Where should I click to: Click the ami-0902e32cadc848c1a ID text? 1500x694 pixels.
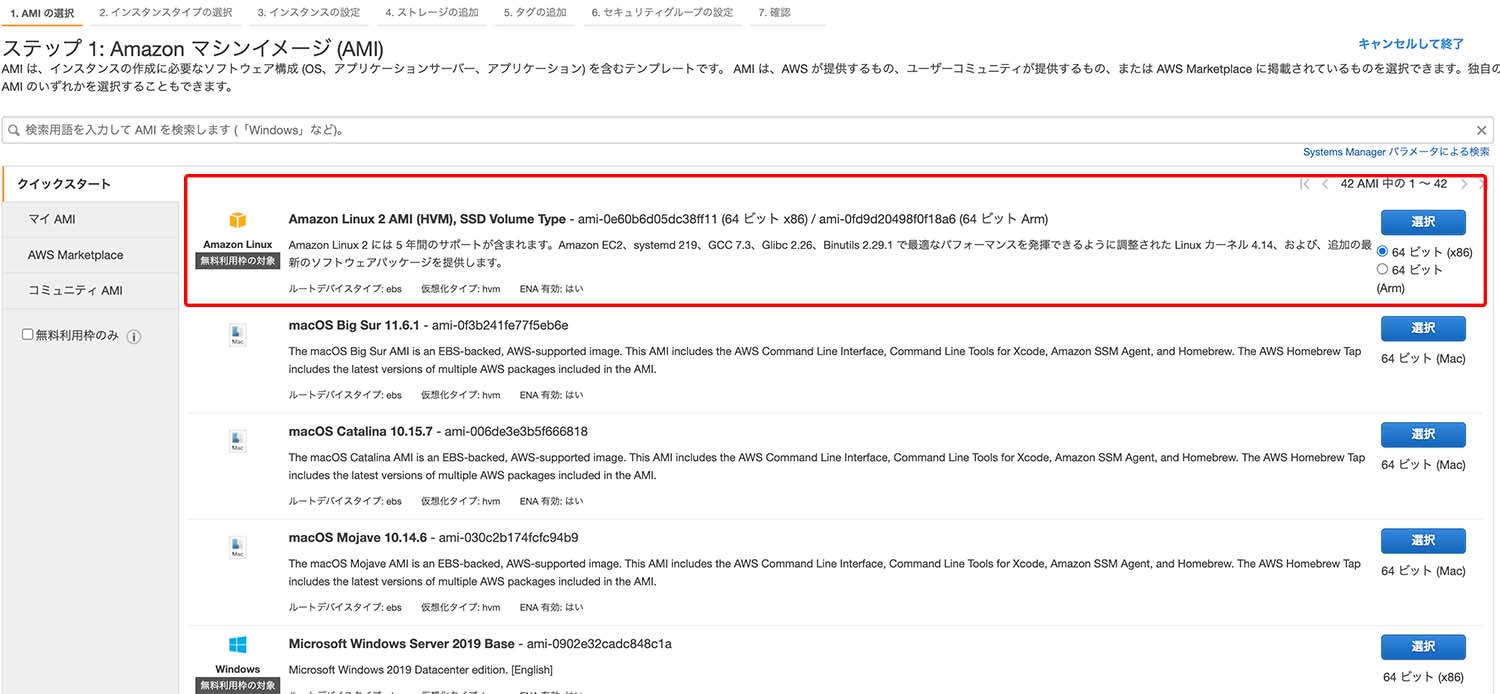[x=601, y=643]
